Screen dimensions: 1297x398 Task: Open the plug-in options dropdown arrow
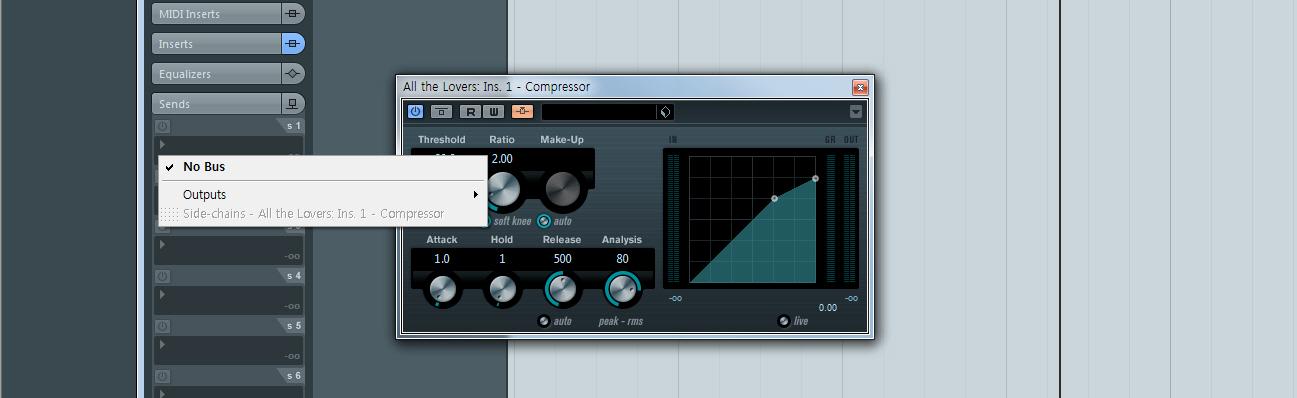pyautogui.click(x=856, y=112)
